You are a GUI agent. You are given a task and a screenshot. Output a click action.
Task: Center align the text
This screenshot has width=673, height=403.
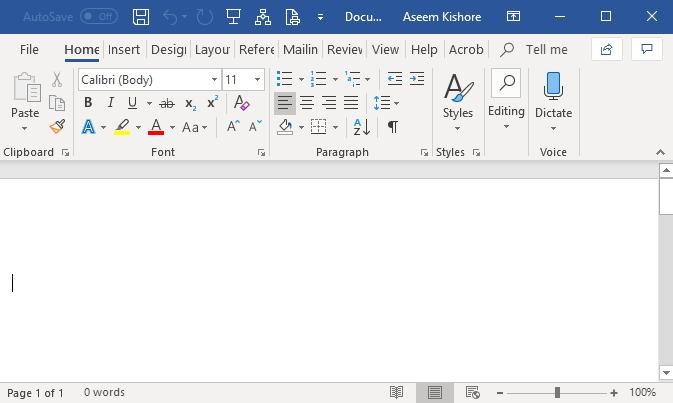click(x=307, y=103)
